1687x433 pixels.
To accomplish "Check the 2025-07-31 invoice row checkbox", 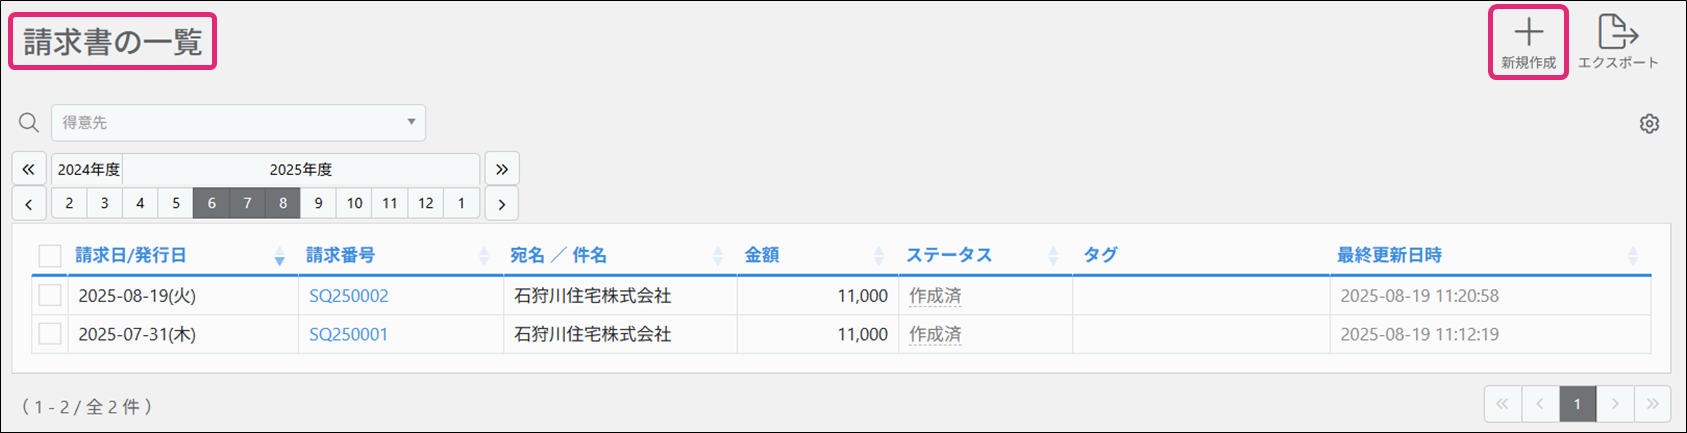I will tap(50, 334).
